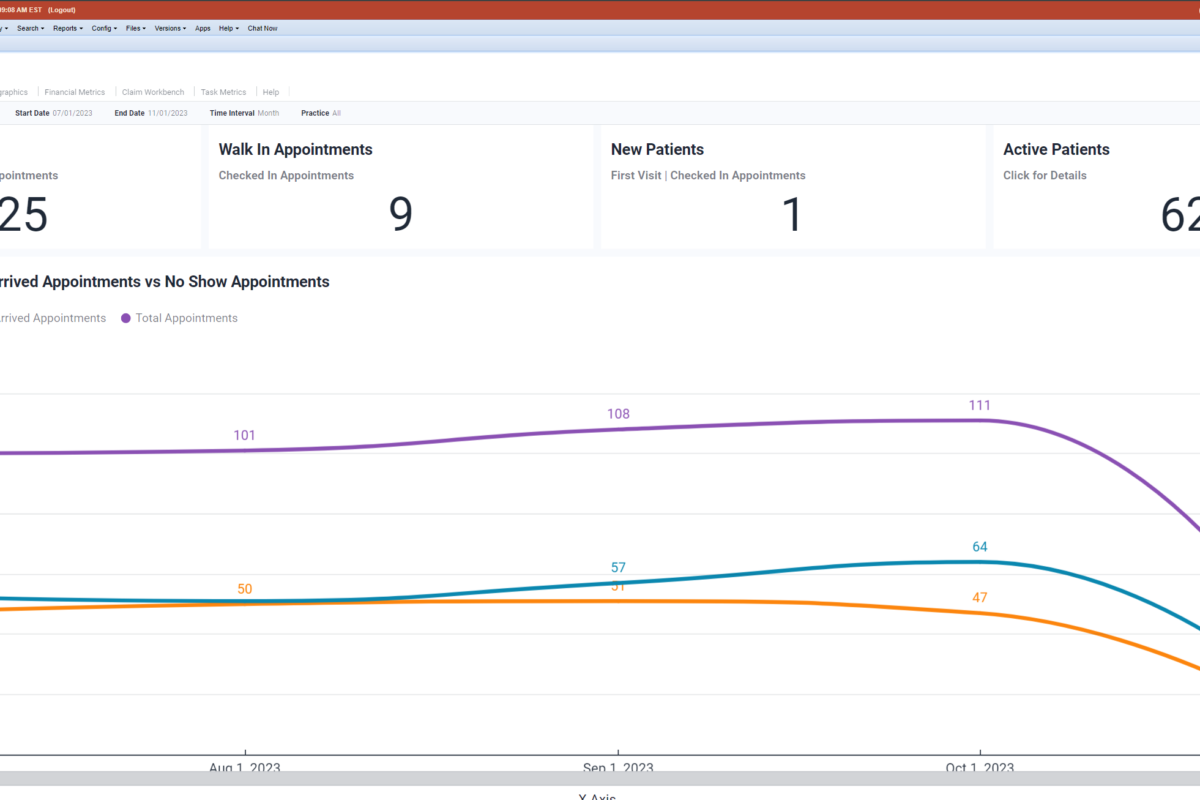Open the Help menu in top bar
This screenshot has width=1200, height=800.
228,28
